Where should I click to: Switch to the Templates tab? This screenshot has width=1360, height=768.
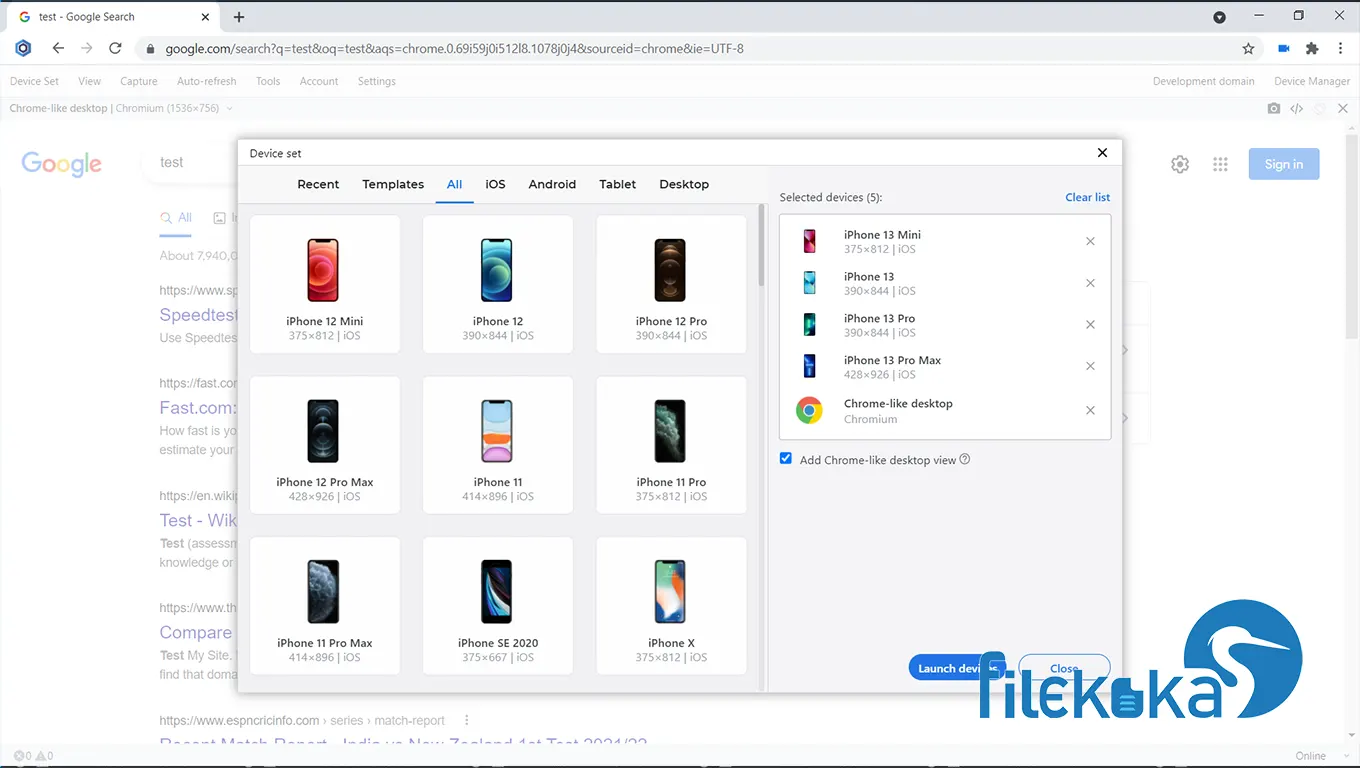(x=393, y=184)
